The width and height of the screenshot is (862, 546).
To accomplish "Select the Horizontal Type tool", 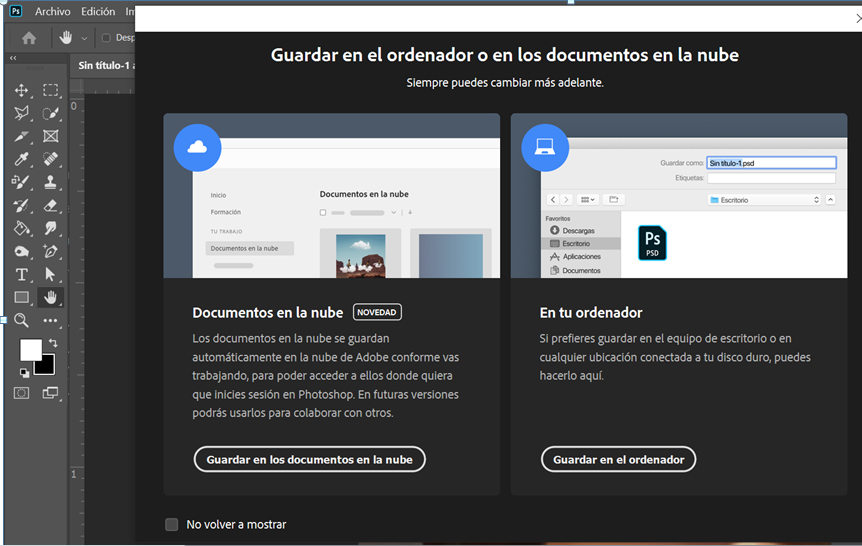I will 21,274.
